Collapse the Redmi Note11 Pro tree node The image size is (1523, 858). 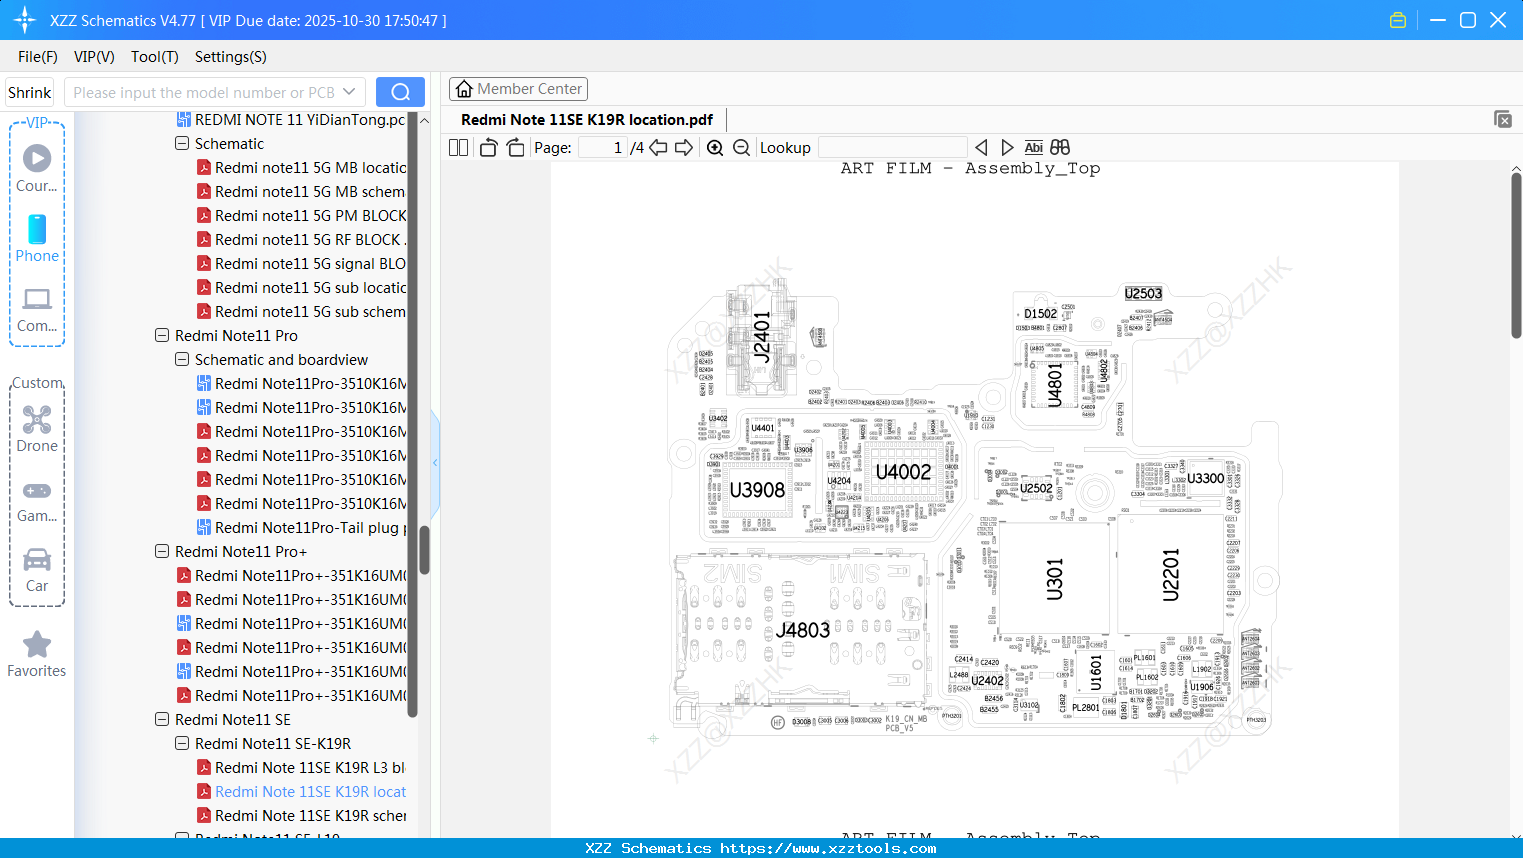(x=161, y=335)
